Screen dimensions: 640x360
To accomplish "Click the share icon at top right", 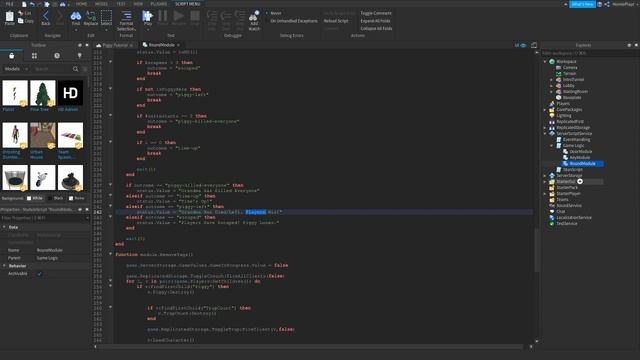I will pos(607,4).
